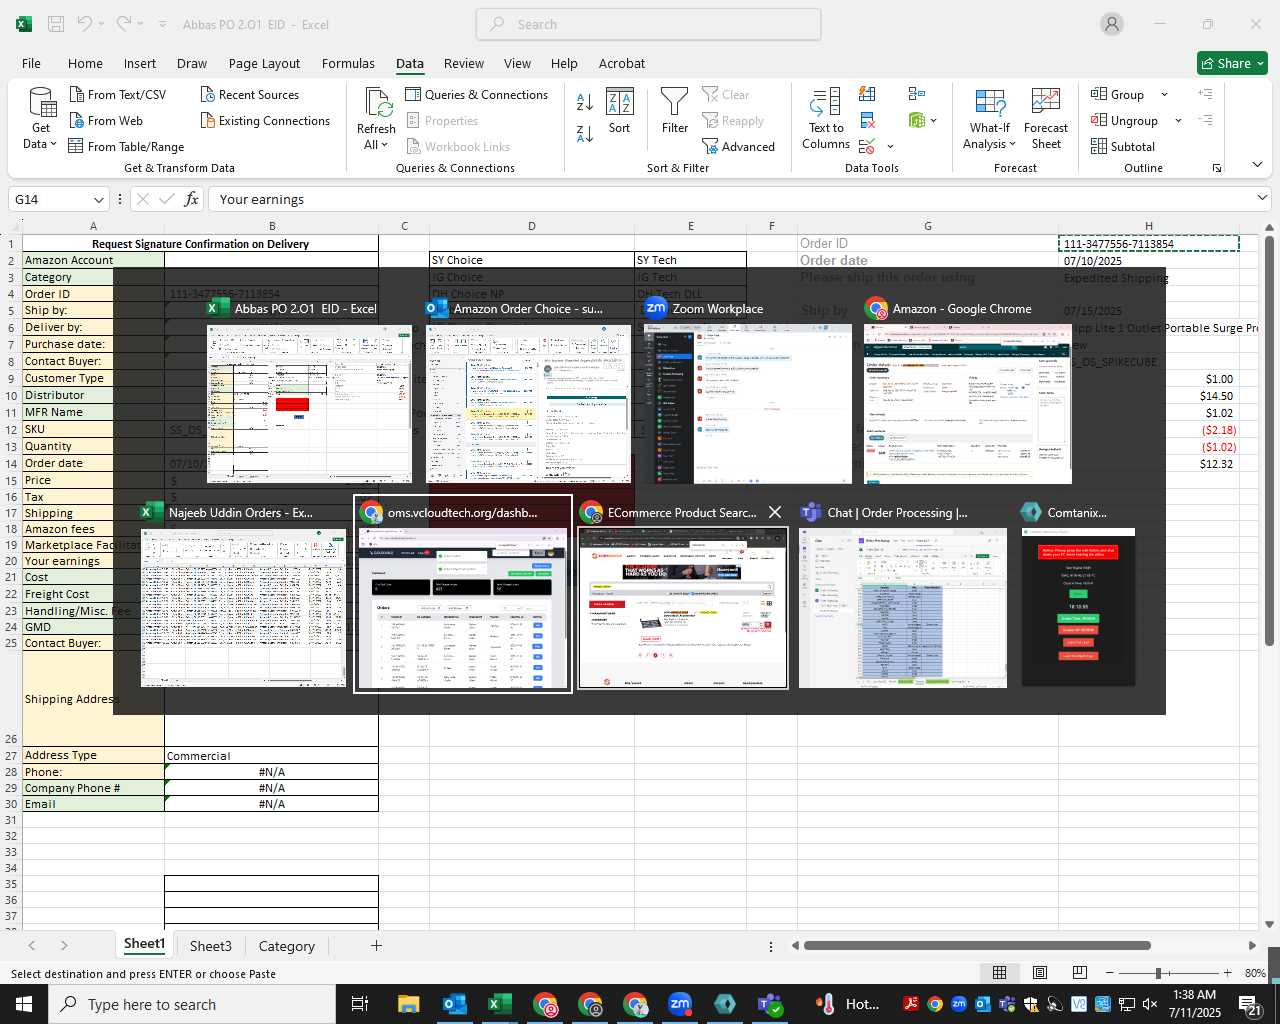
Task: Add a new sheet
Action: coord(376,945)
